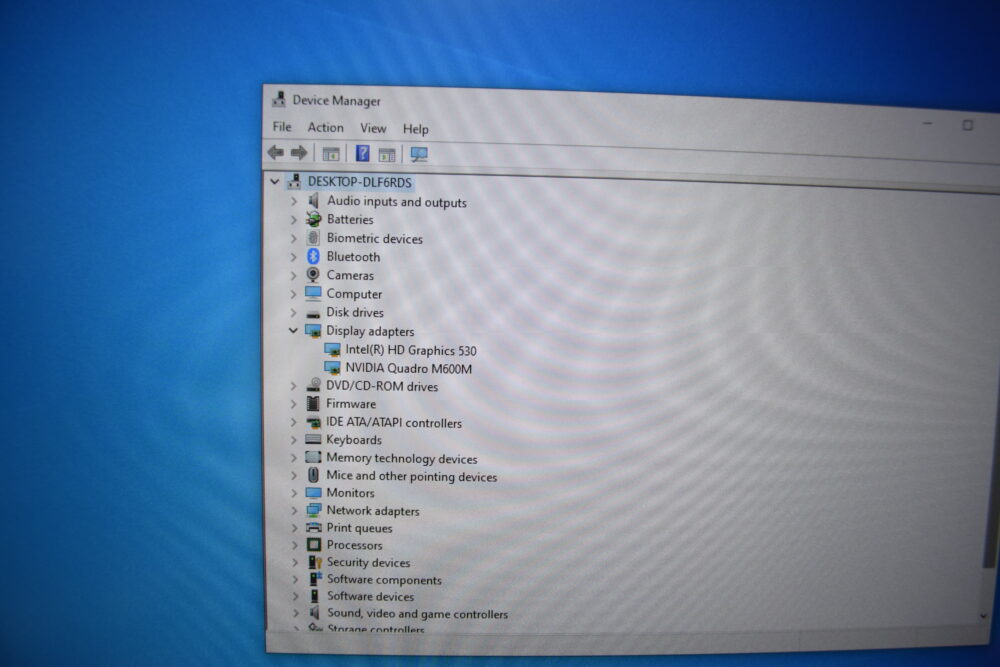The width and height of the screenshot is (1000, 667).
Task: Click the Show/Hide Console Tree toolbar icon
Action: click(330, 154)
